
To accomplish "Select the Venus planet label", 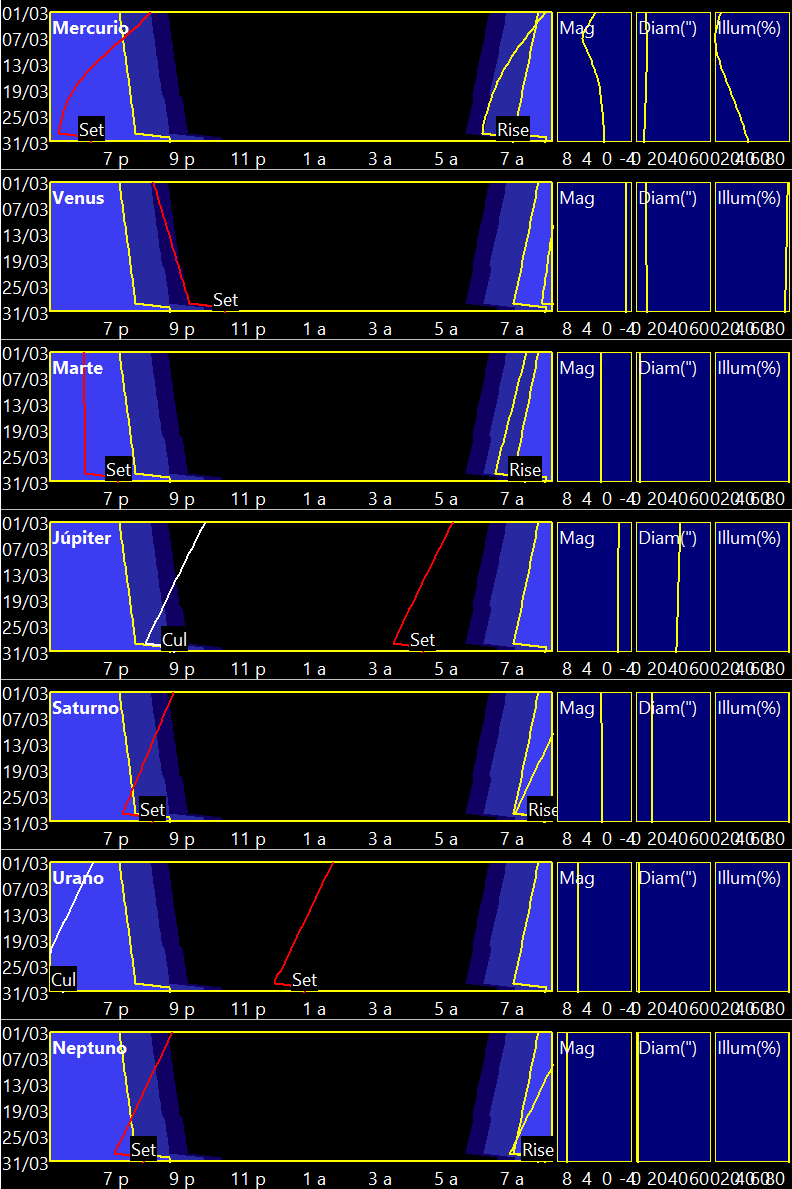I will (79, 198).
